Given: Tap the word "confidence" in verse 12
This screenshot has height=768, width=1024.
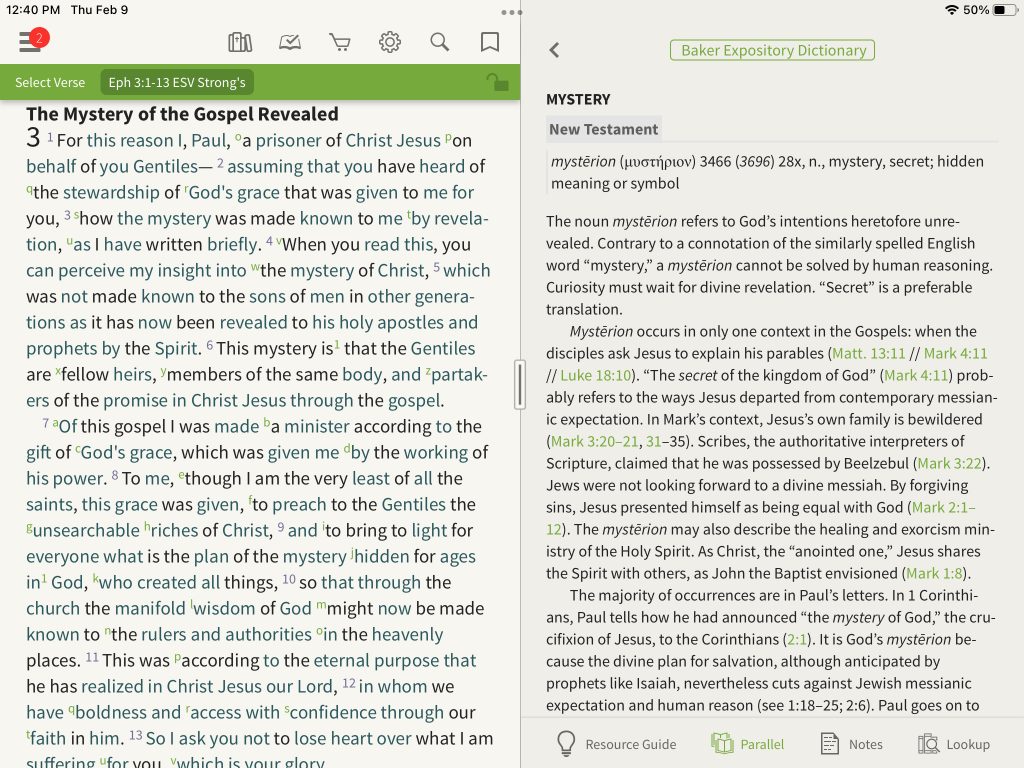Looking at the screenshot, I should tap(333, 712).
